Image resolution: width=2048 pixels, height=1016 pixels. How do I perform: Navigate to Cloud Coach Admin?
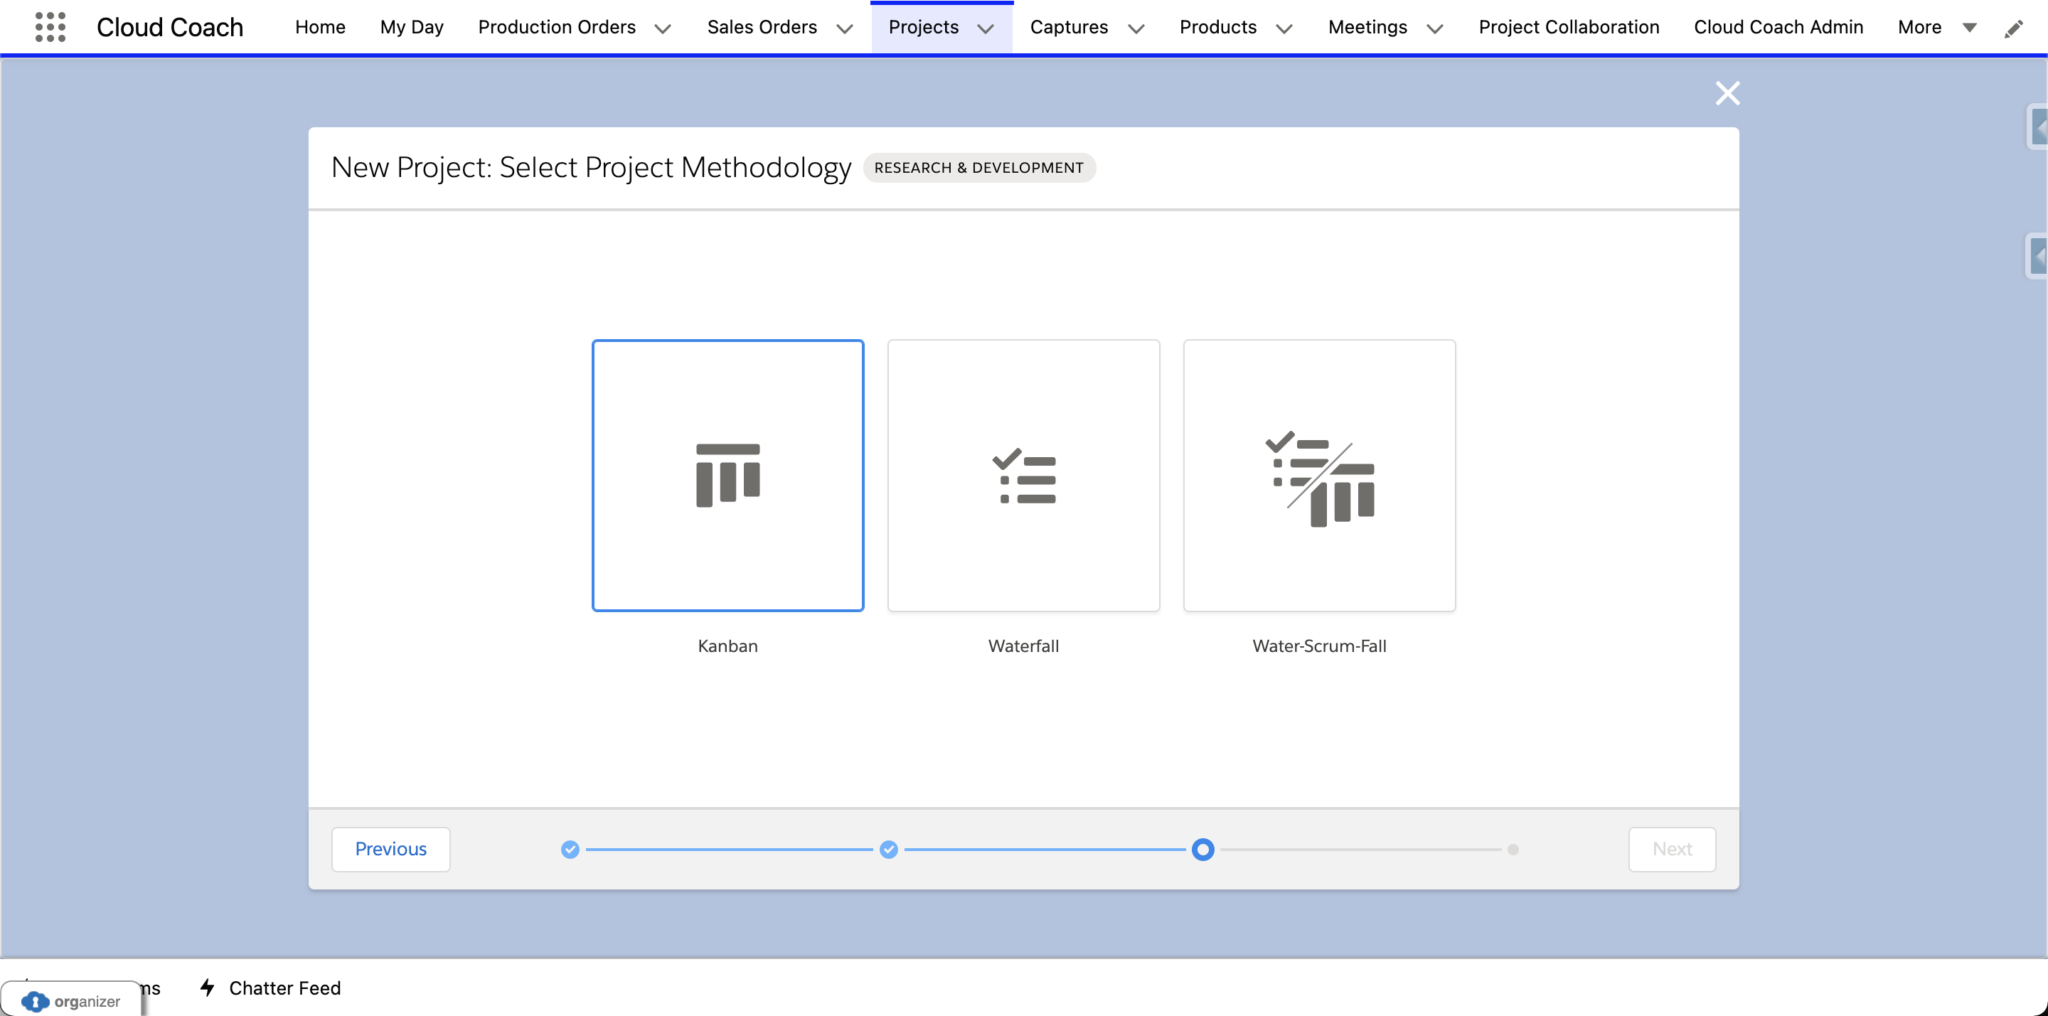[x=1778, y=27]
